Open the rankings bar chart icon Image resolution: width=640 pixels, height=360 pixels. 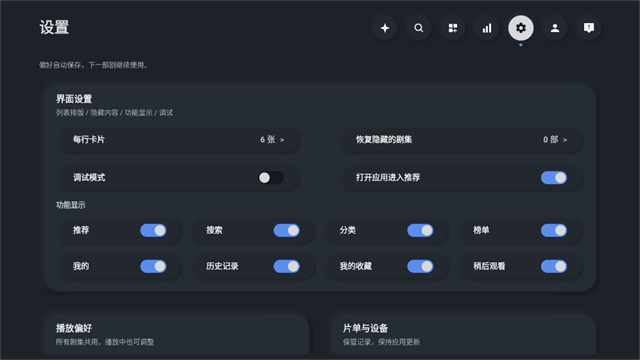click(487, 28)
